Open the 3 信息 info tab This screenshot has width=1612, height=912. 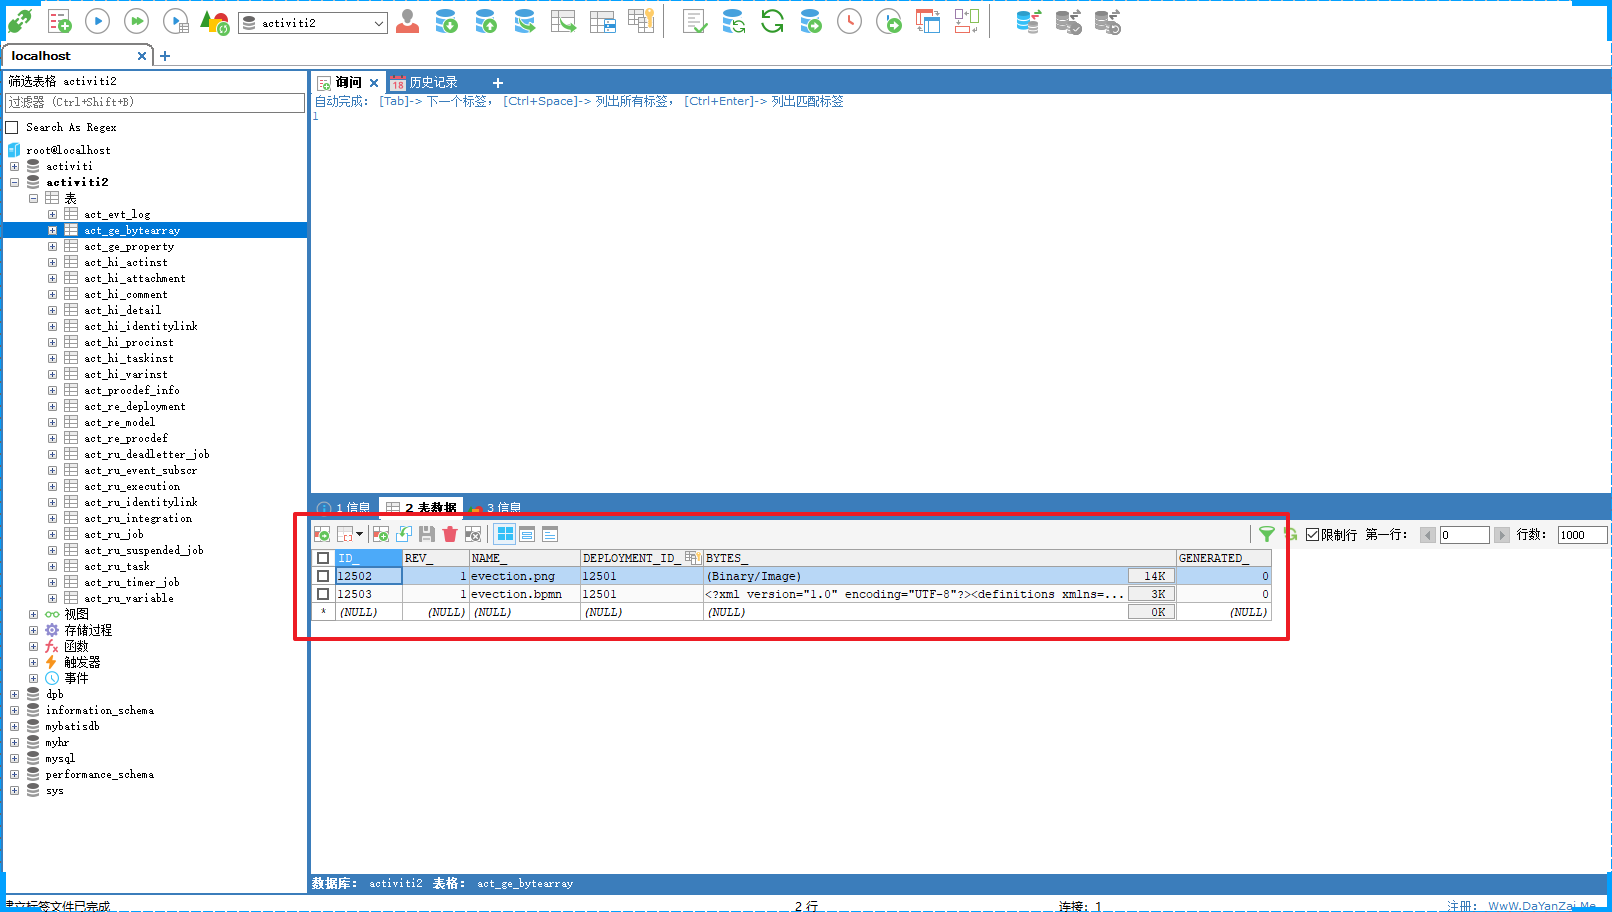(496, 507)
